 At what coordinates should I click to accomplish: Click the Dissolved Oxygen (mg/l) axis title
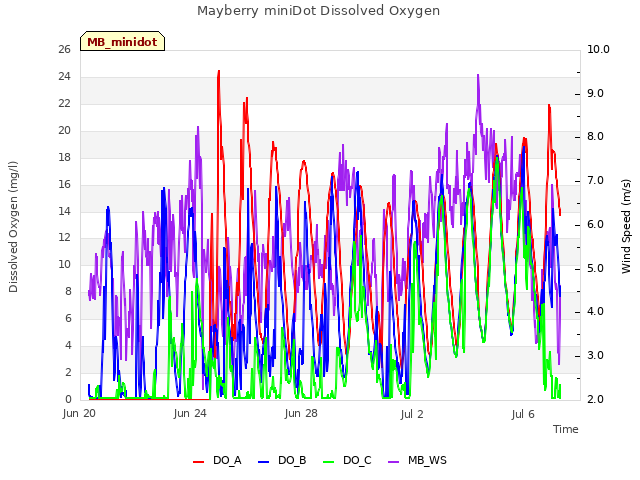point(13,227)
